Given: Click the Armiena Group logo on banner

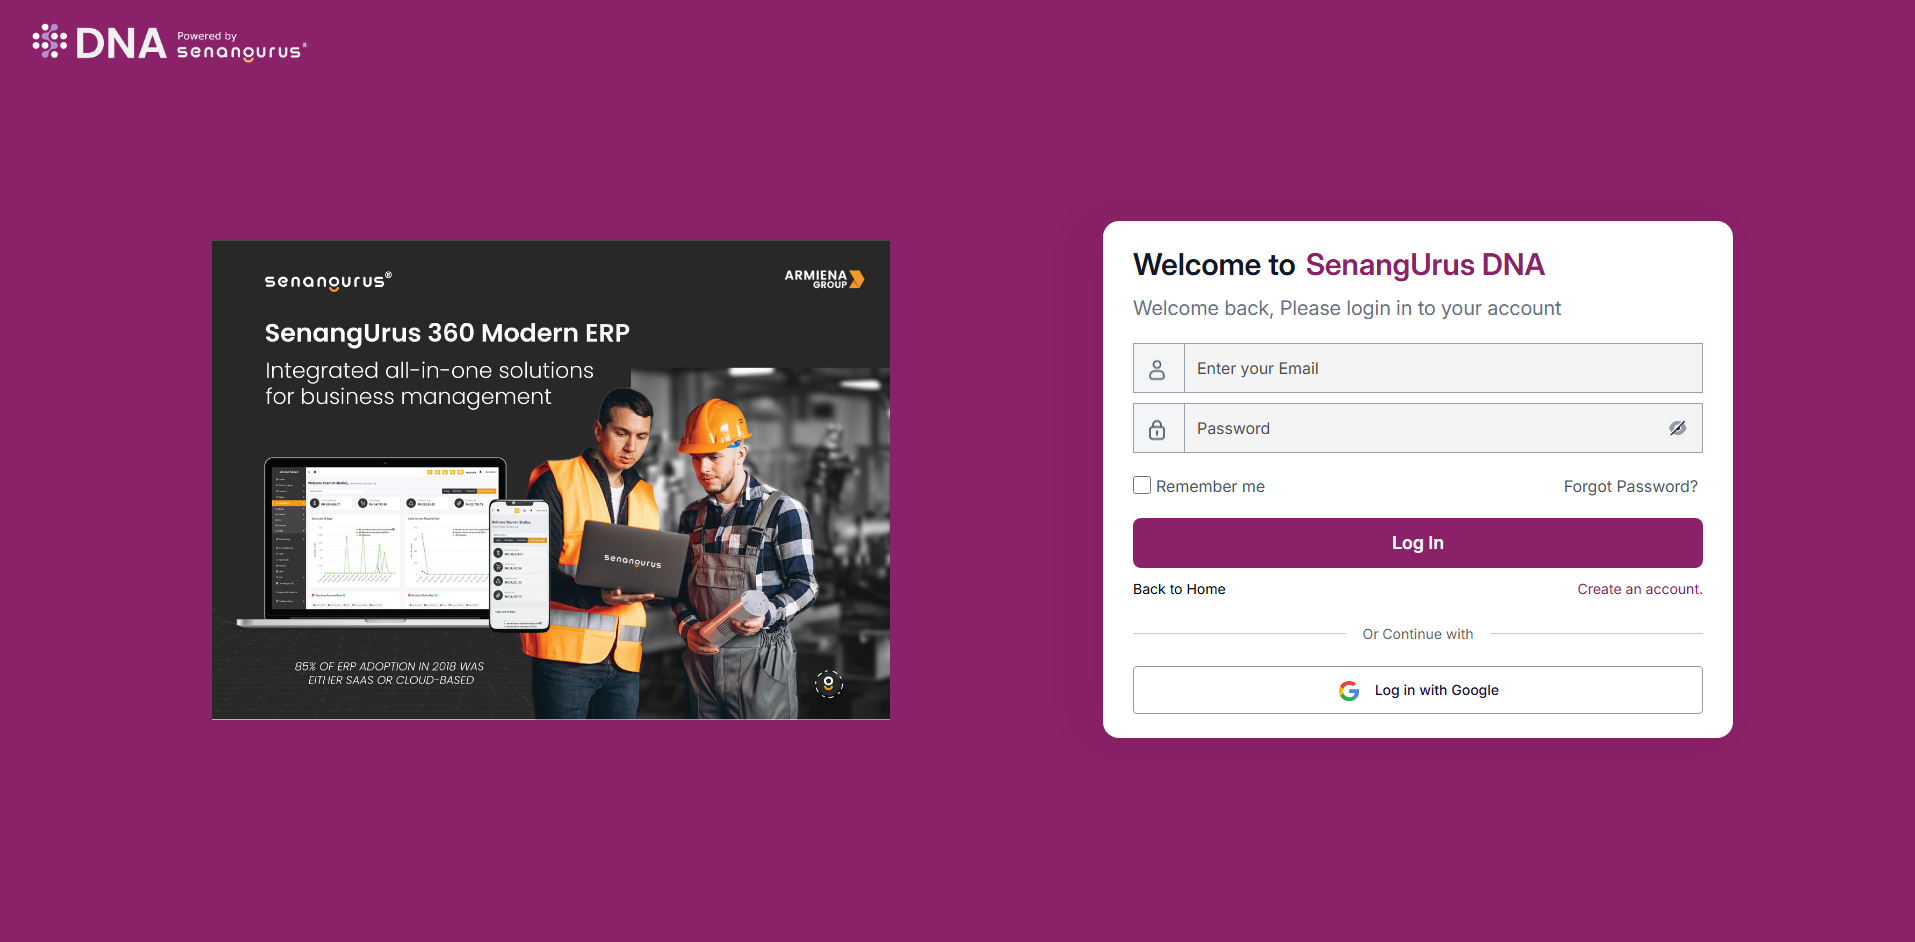Looking at the screenshot, I should point(824,279).
